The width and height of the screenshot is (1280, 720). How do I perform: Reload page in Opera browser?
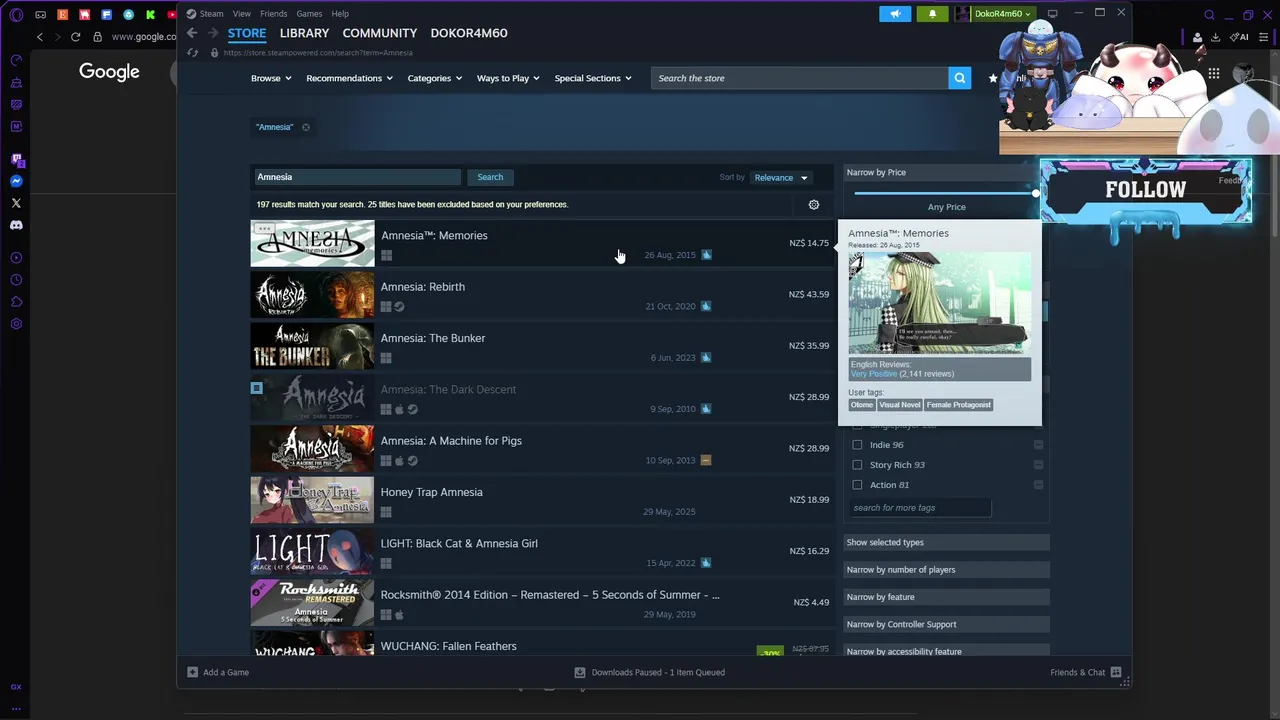[x=75, y=37]
